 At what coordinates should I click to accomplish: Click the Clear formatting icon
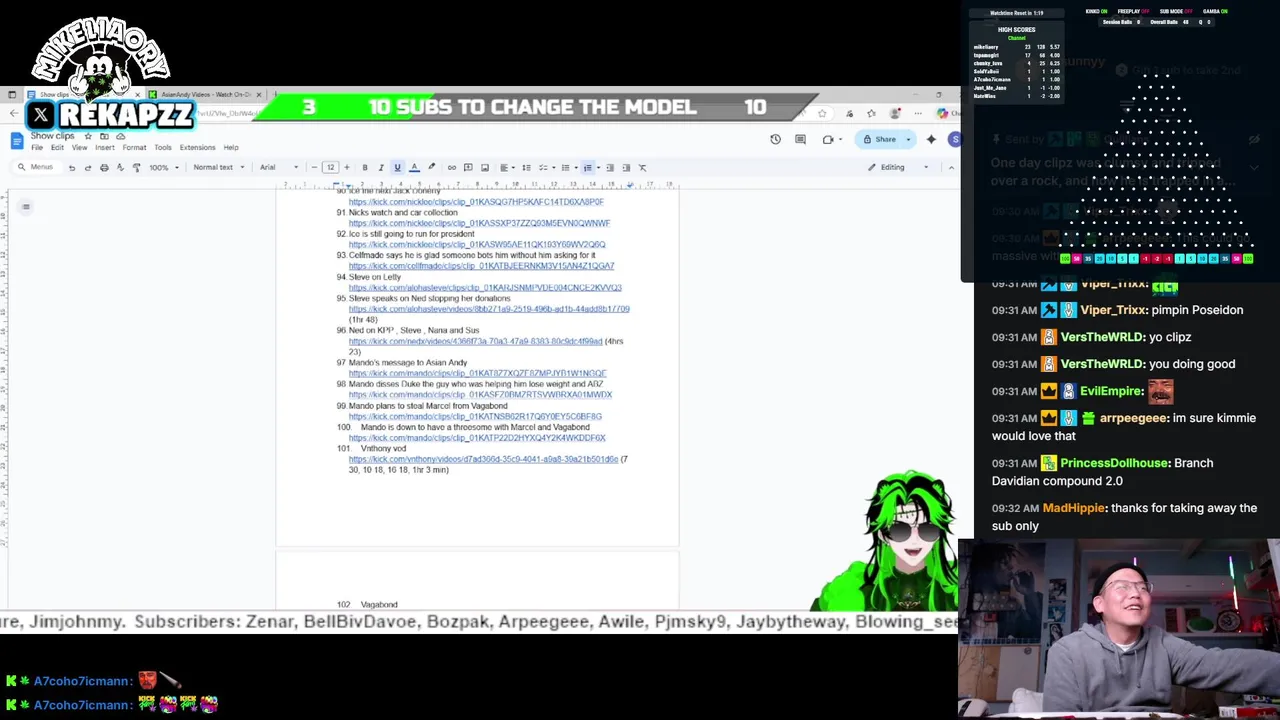[x=642, y=168]
